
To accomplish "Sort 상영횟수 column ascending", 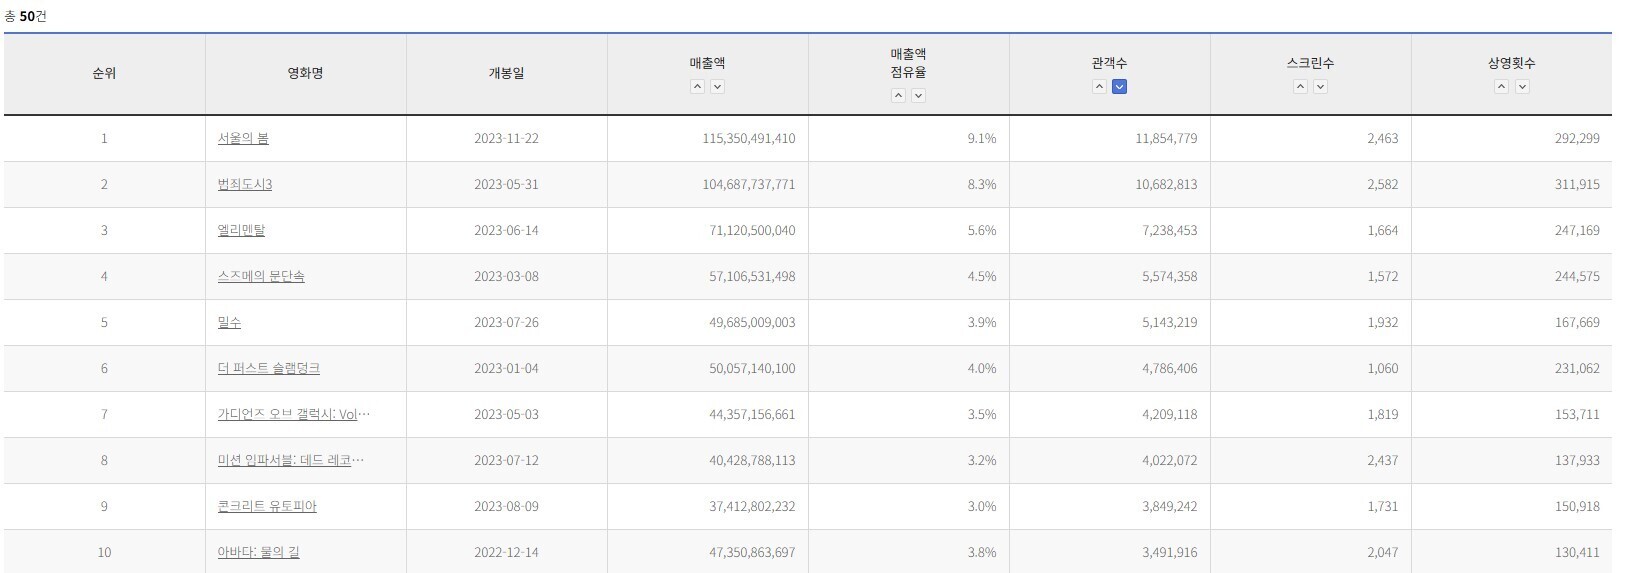I will [1501, 87].
